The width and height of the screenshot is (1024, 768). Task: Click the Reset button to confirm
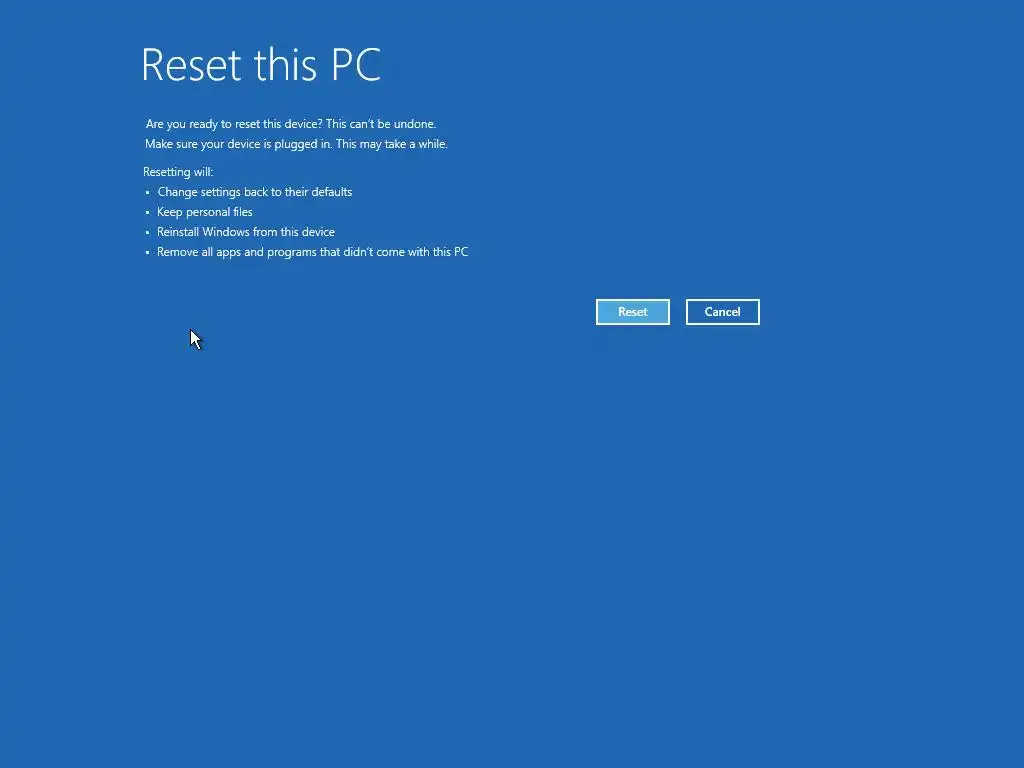[632, 312]
